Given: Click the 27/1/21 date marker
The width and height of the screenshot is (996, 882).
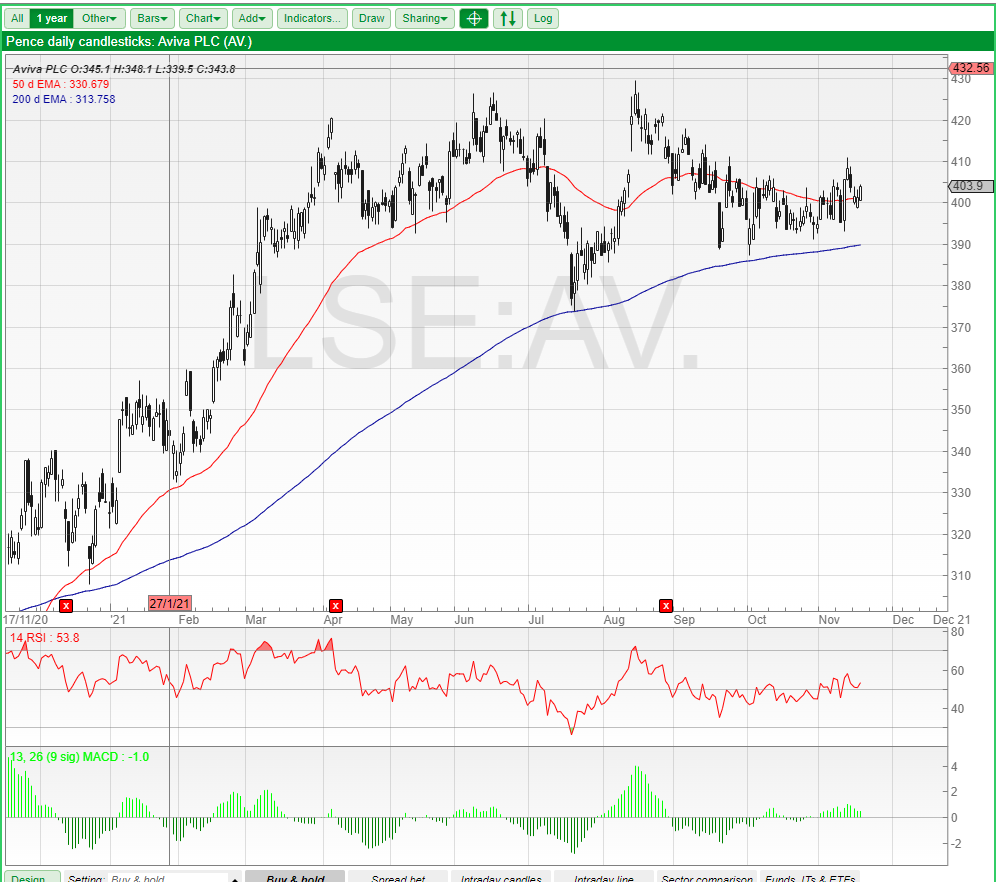Looking at the screenshot, I should (170, 603).
